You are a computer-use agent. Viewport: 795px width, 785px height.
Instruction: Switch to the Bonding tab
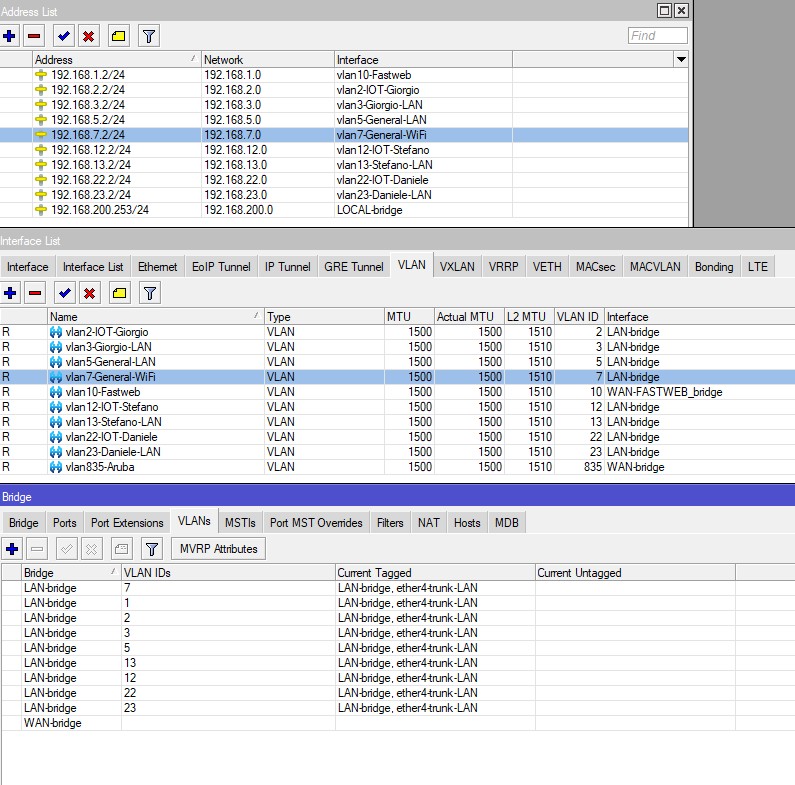(x=714, y=267)
